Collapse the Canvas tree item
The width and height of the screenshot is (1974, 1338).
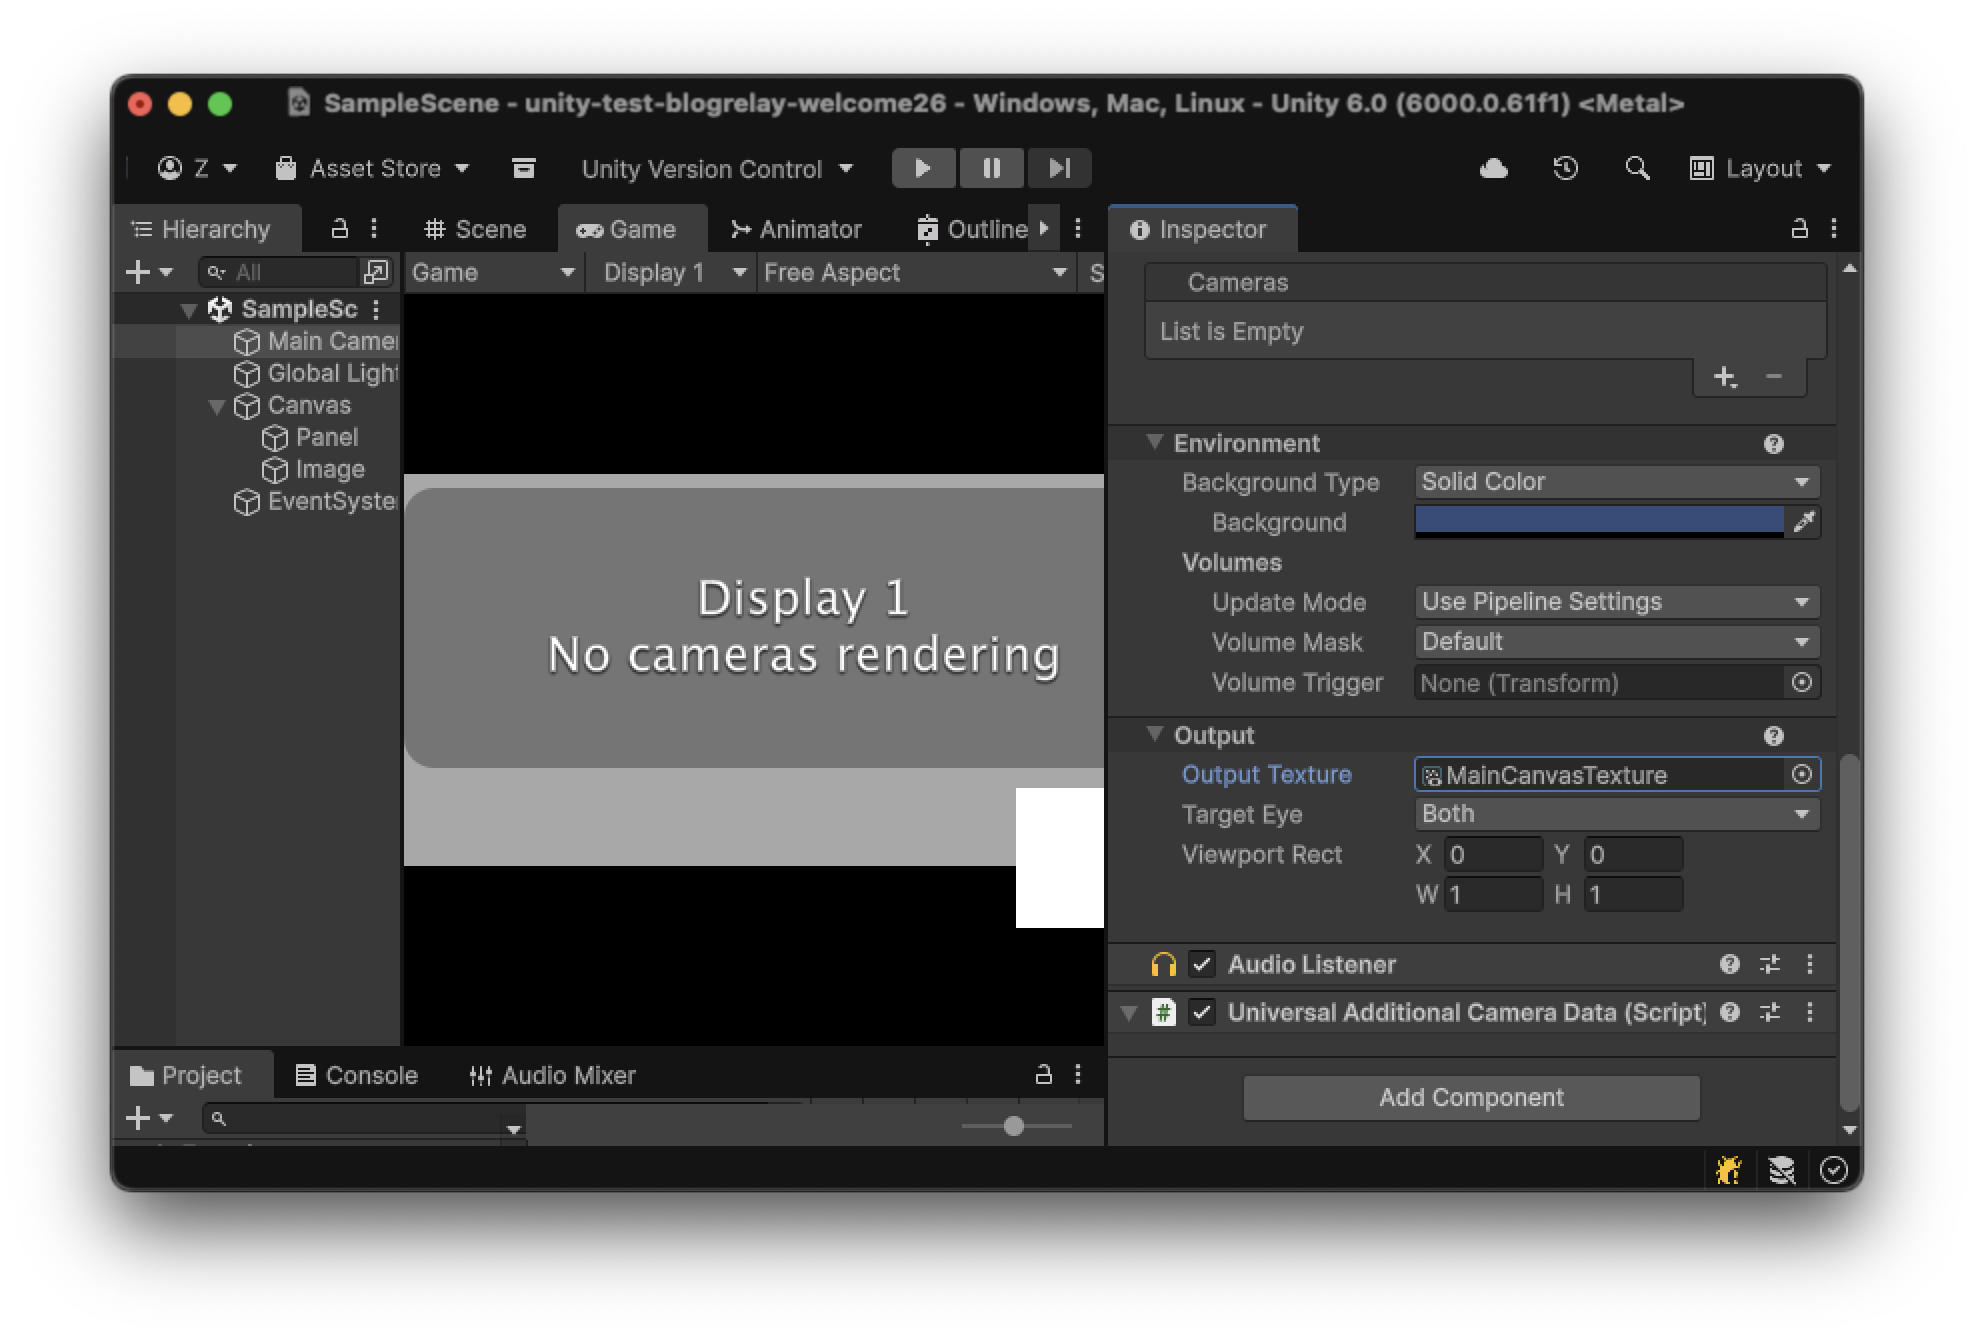(x=217, y=406)
